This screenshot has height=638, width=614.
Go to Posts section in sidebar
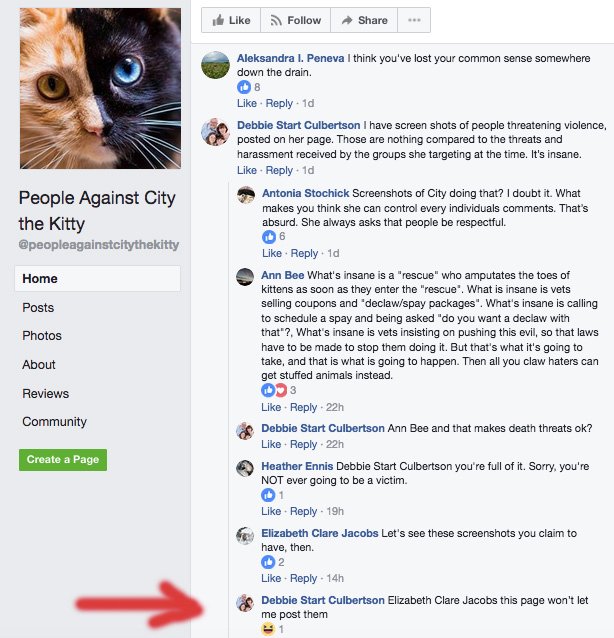(x=39, y=307)
